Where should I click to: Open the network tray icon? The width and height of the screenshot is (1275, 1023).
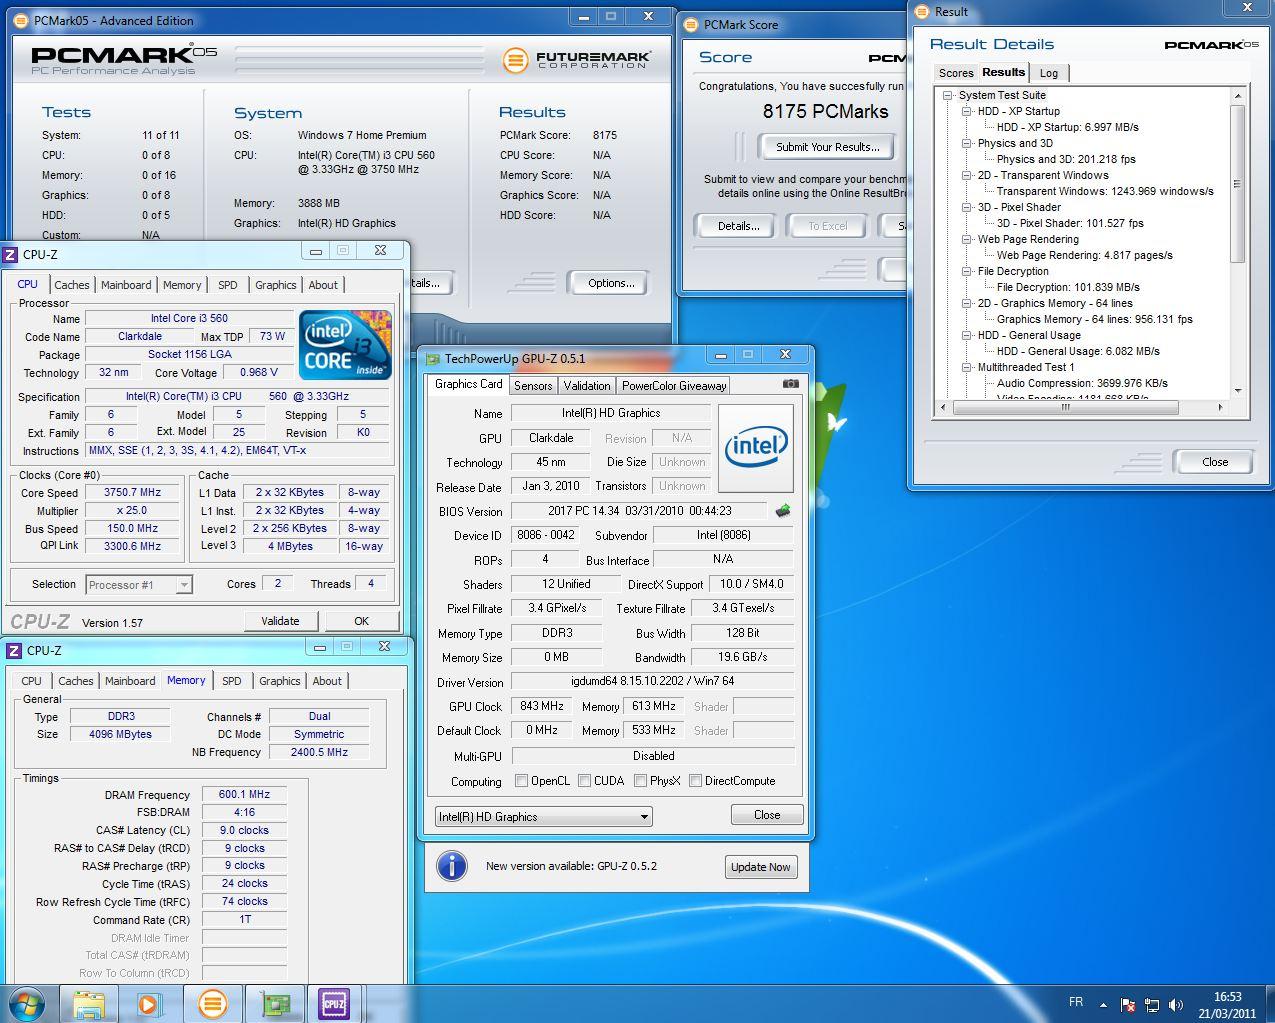point(1152,1005)
